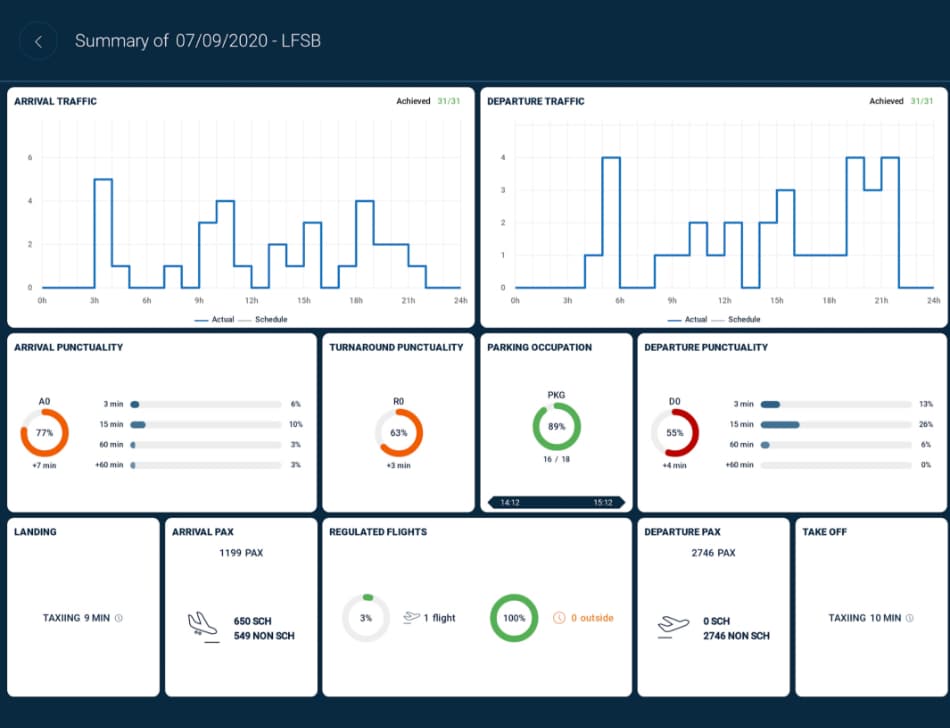Go back using the arrow button
Screen dimensions: 950x728
point(38,41)
